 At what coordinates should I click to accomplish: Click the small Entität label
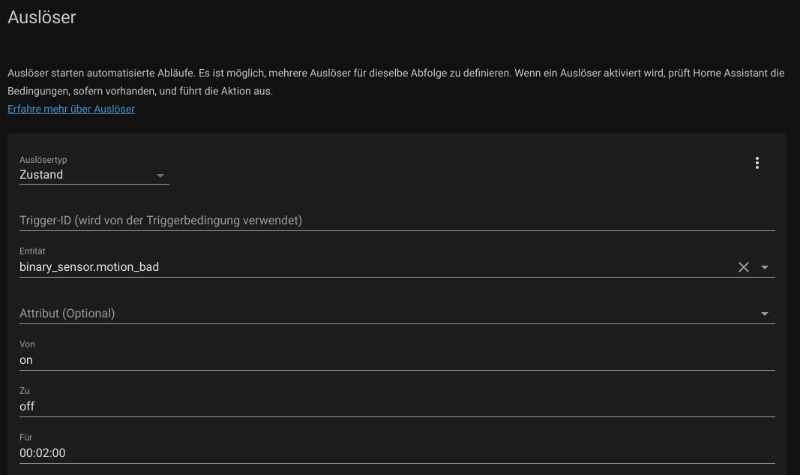[32, 251]
